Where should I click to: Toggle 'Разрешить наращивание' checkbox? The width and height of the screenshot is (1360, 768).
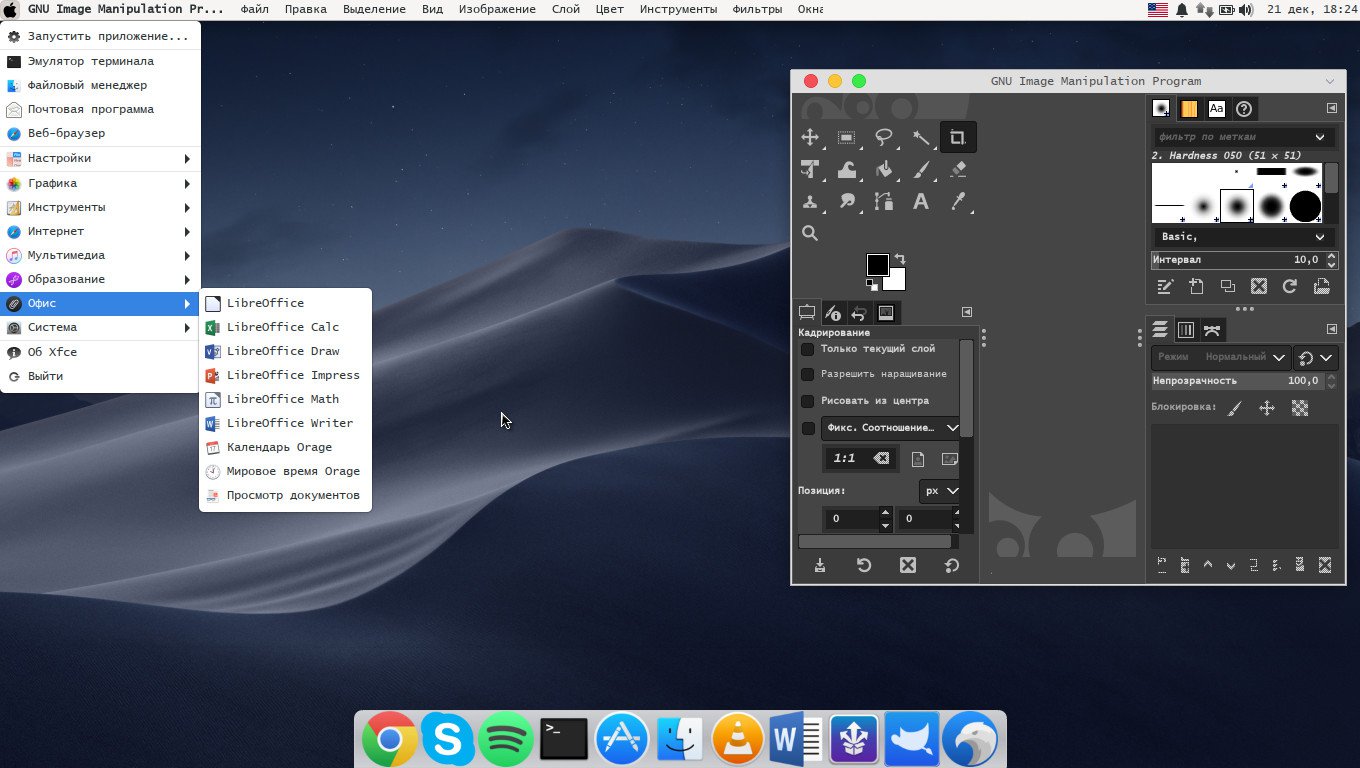point(807,374)
